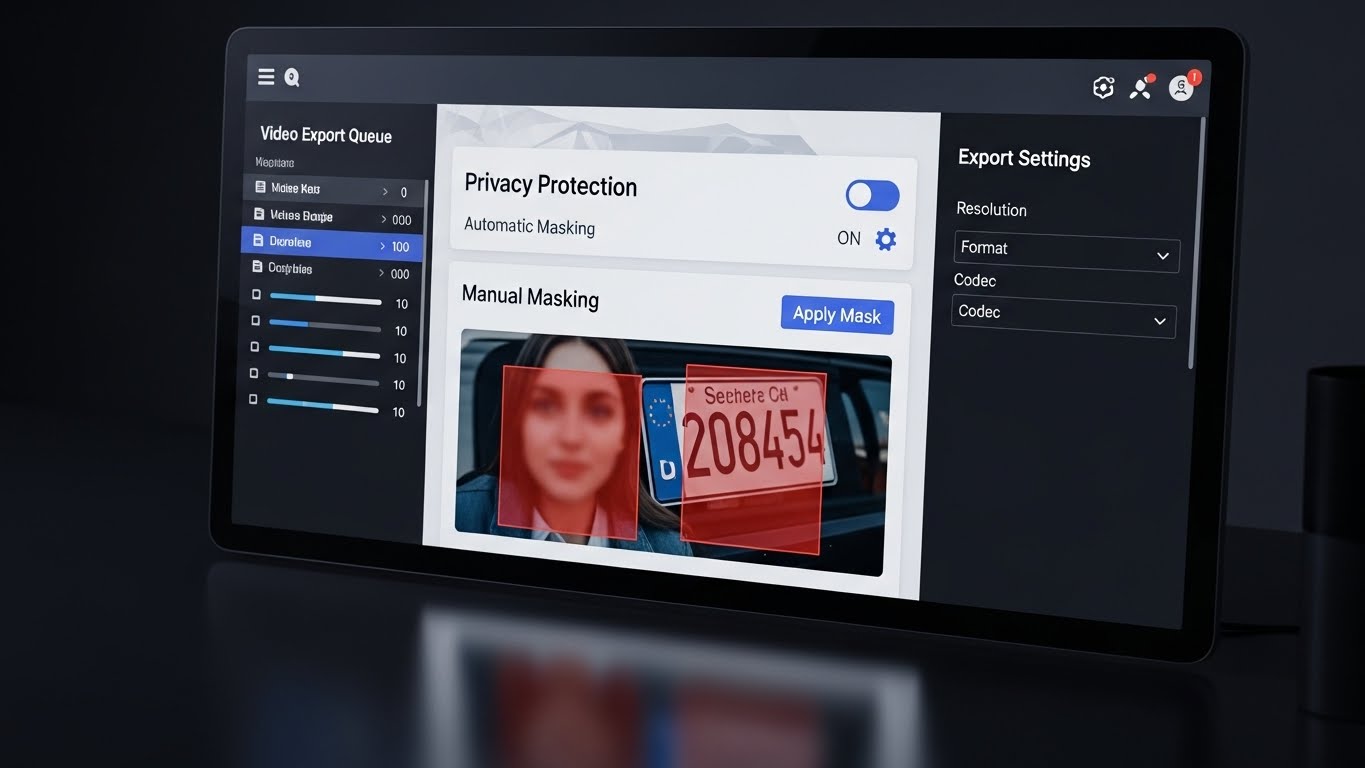Viewport: 1365px width, 768px height.
Task: Click the file icon of the first queue row
Action: pos(260,188)
